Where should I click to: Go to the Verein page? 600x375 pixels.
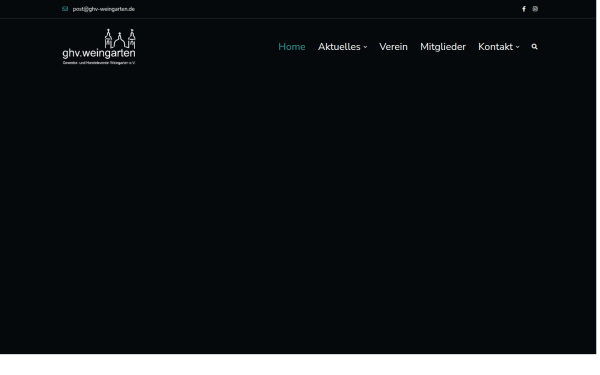coord(393,47)
